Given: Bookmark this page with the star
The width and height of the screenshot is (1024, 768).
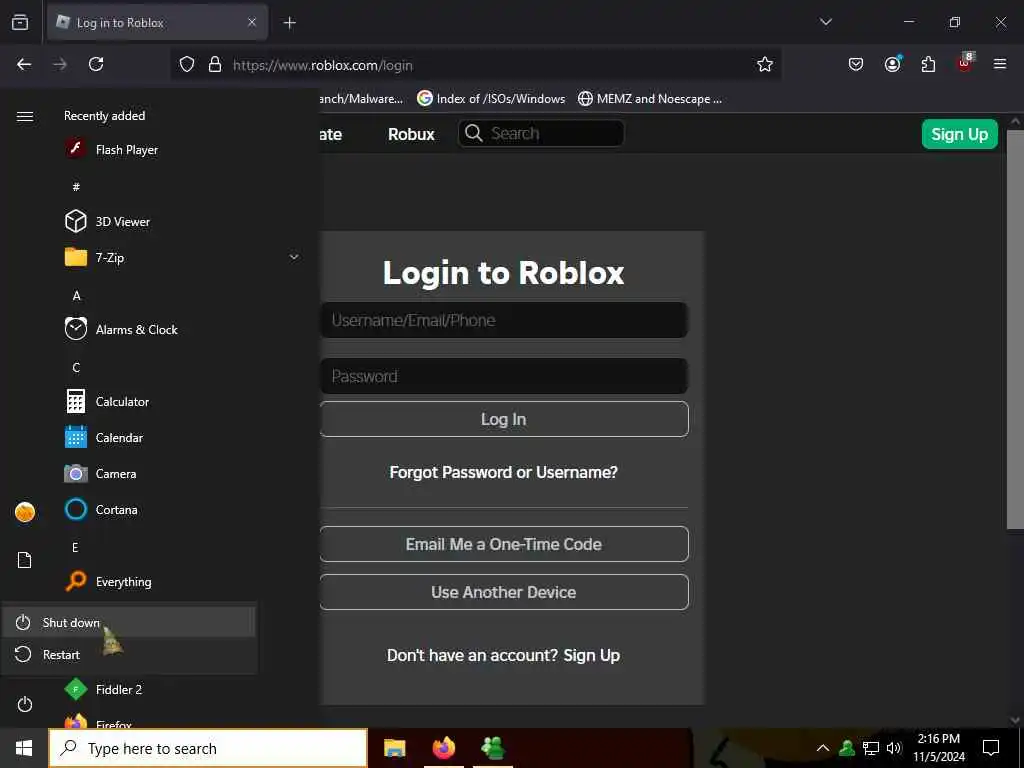Looking at the screenshot, I should point(765,64).
